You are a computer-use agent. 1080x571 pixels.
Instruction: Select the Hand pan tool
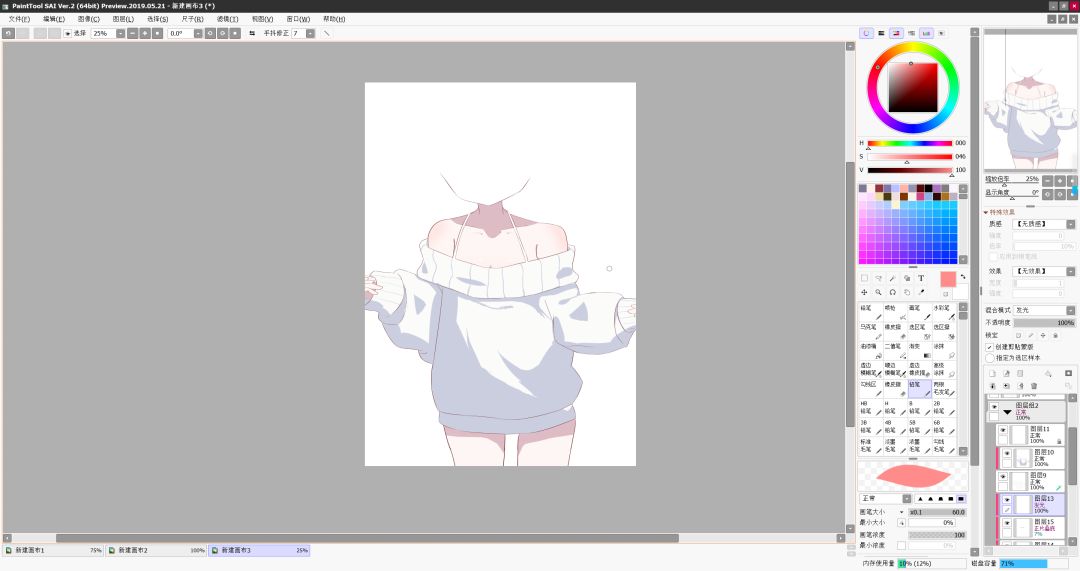[907, 292]
